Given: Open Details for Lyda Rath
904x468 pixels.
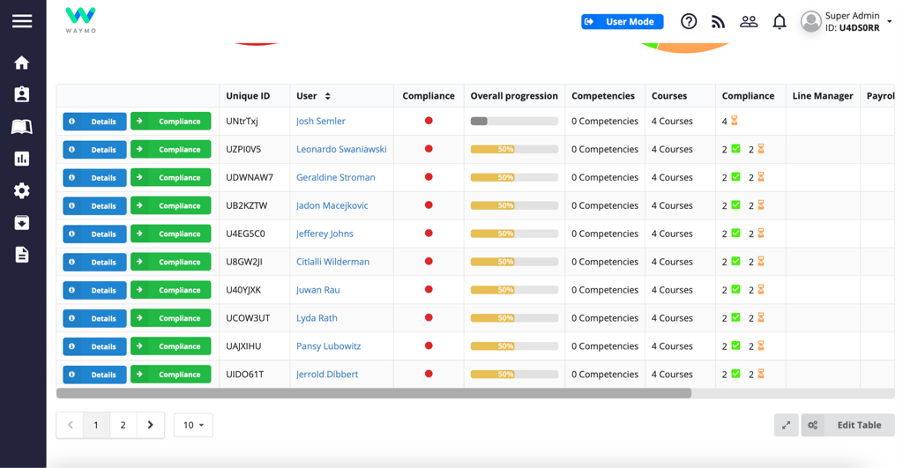Looking at the screenshot, I should [x=95, y=318].
